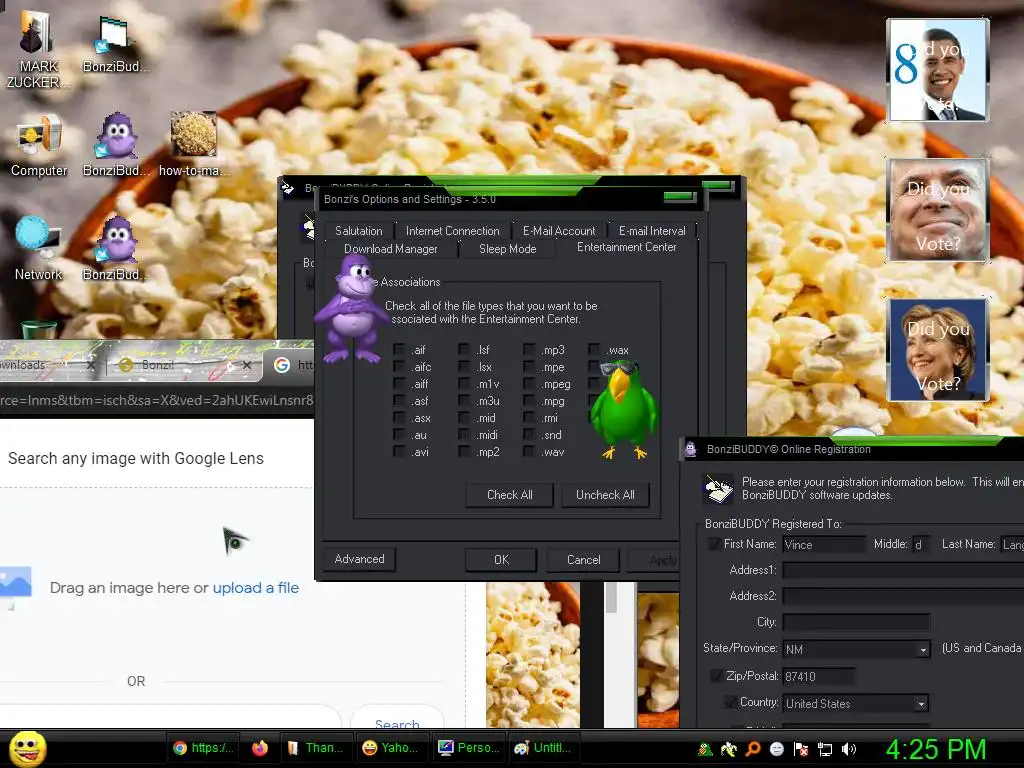The width and height of the screenshot is (1024, 768).
Task: Toggle the .avi file type checkbox
Action: pyautogui.click(x=399, y=452)
